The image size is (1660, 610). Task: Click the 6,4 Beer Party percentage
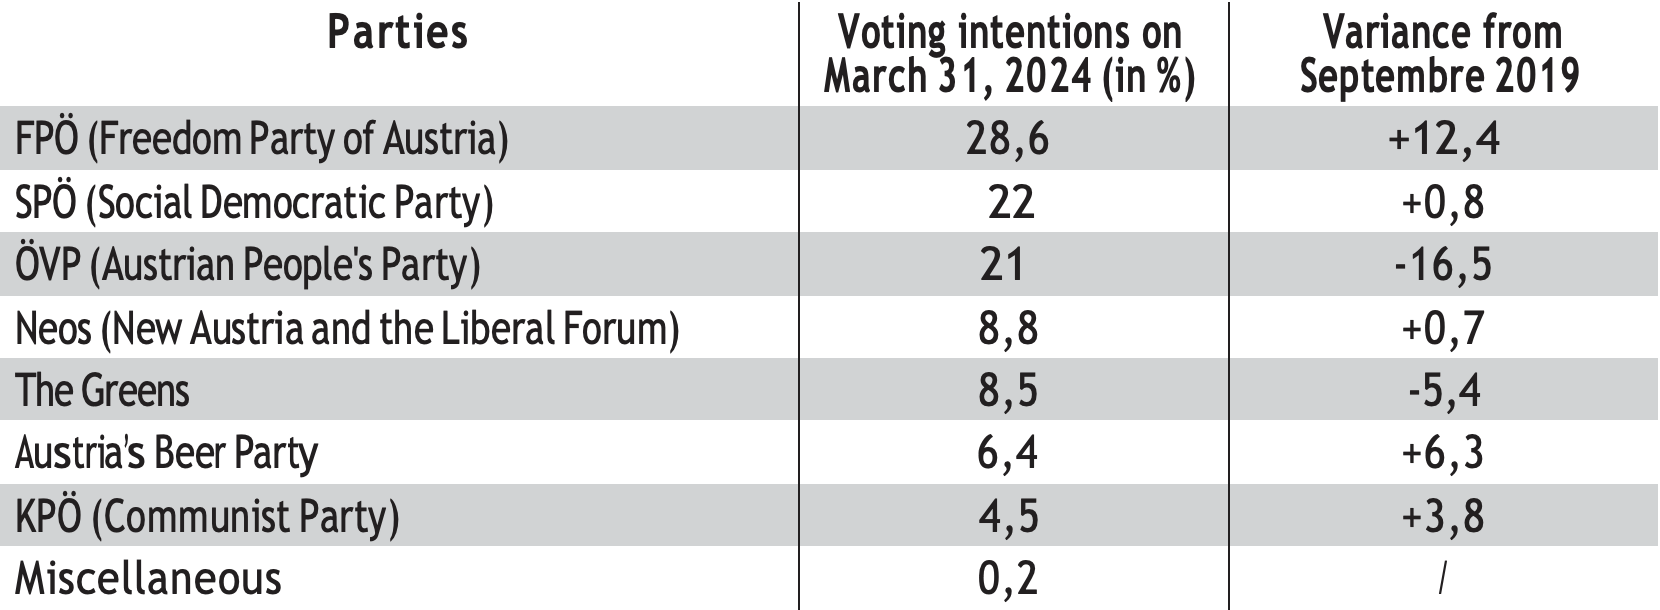[x=1008, y=453]
